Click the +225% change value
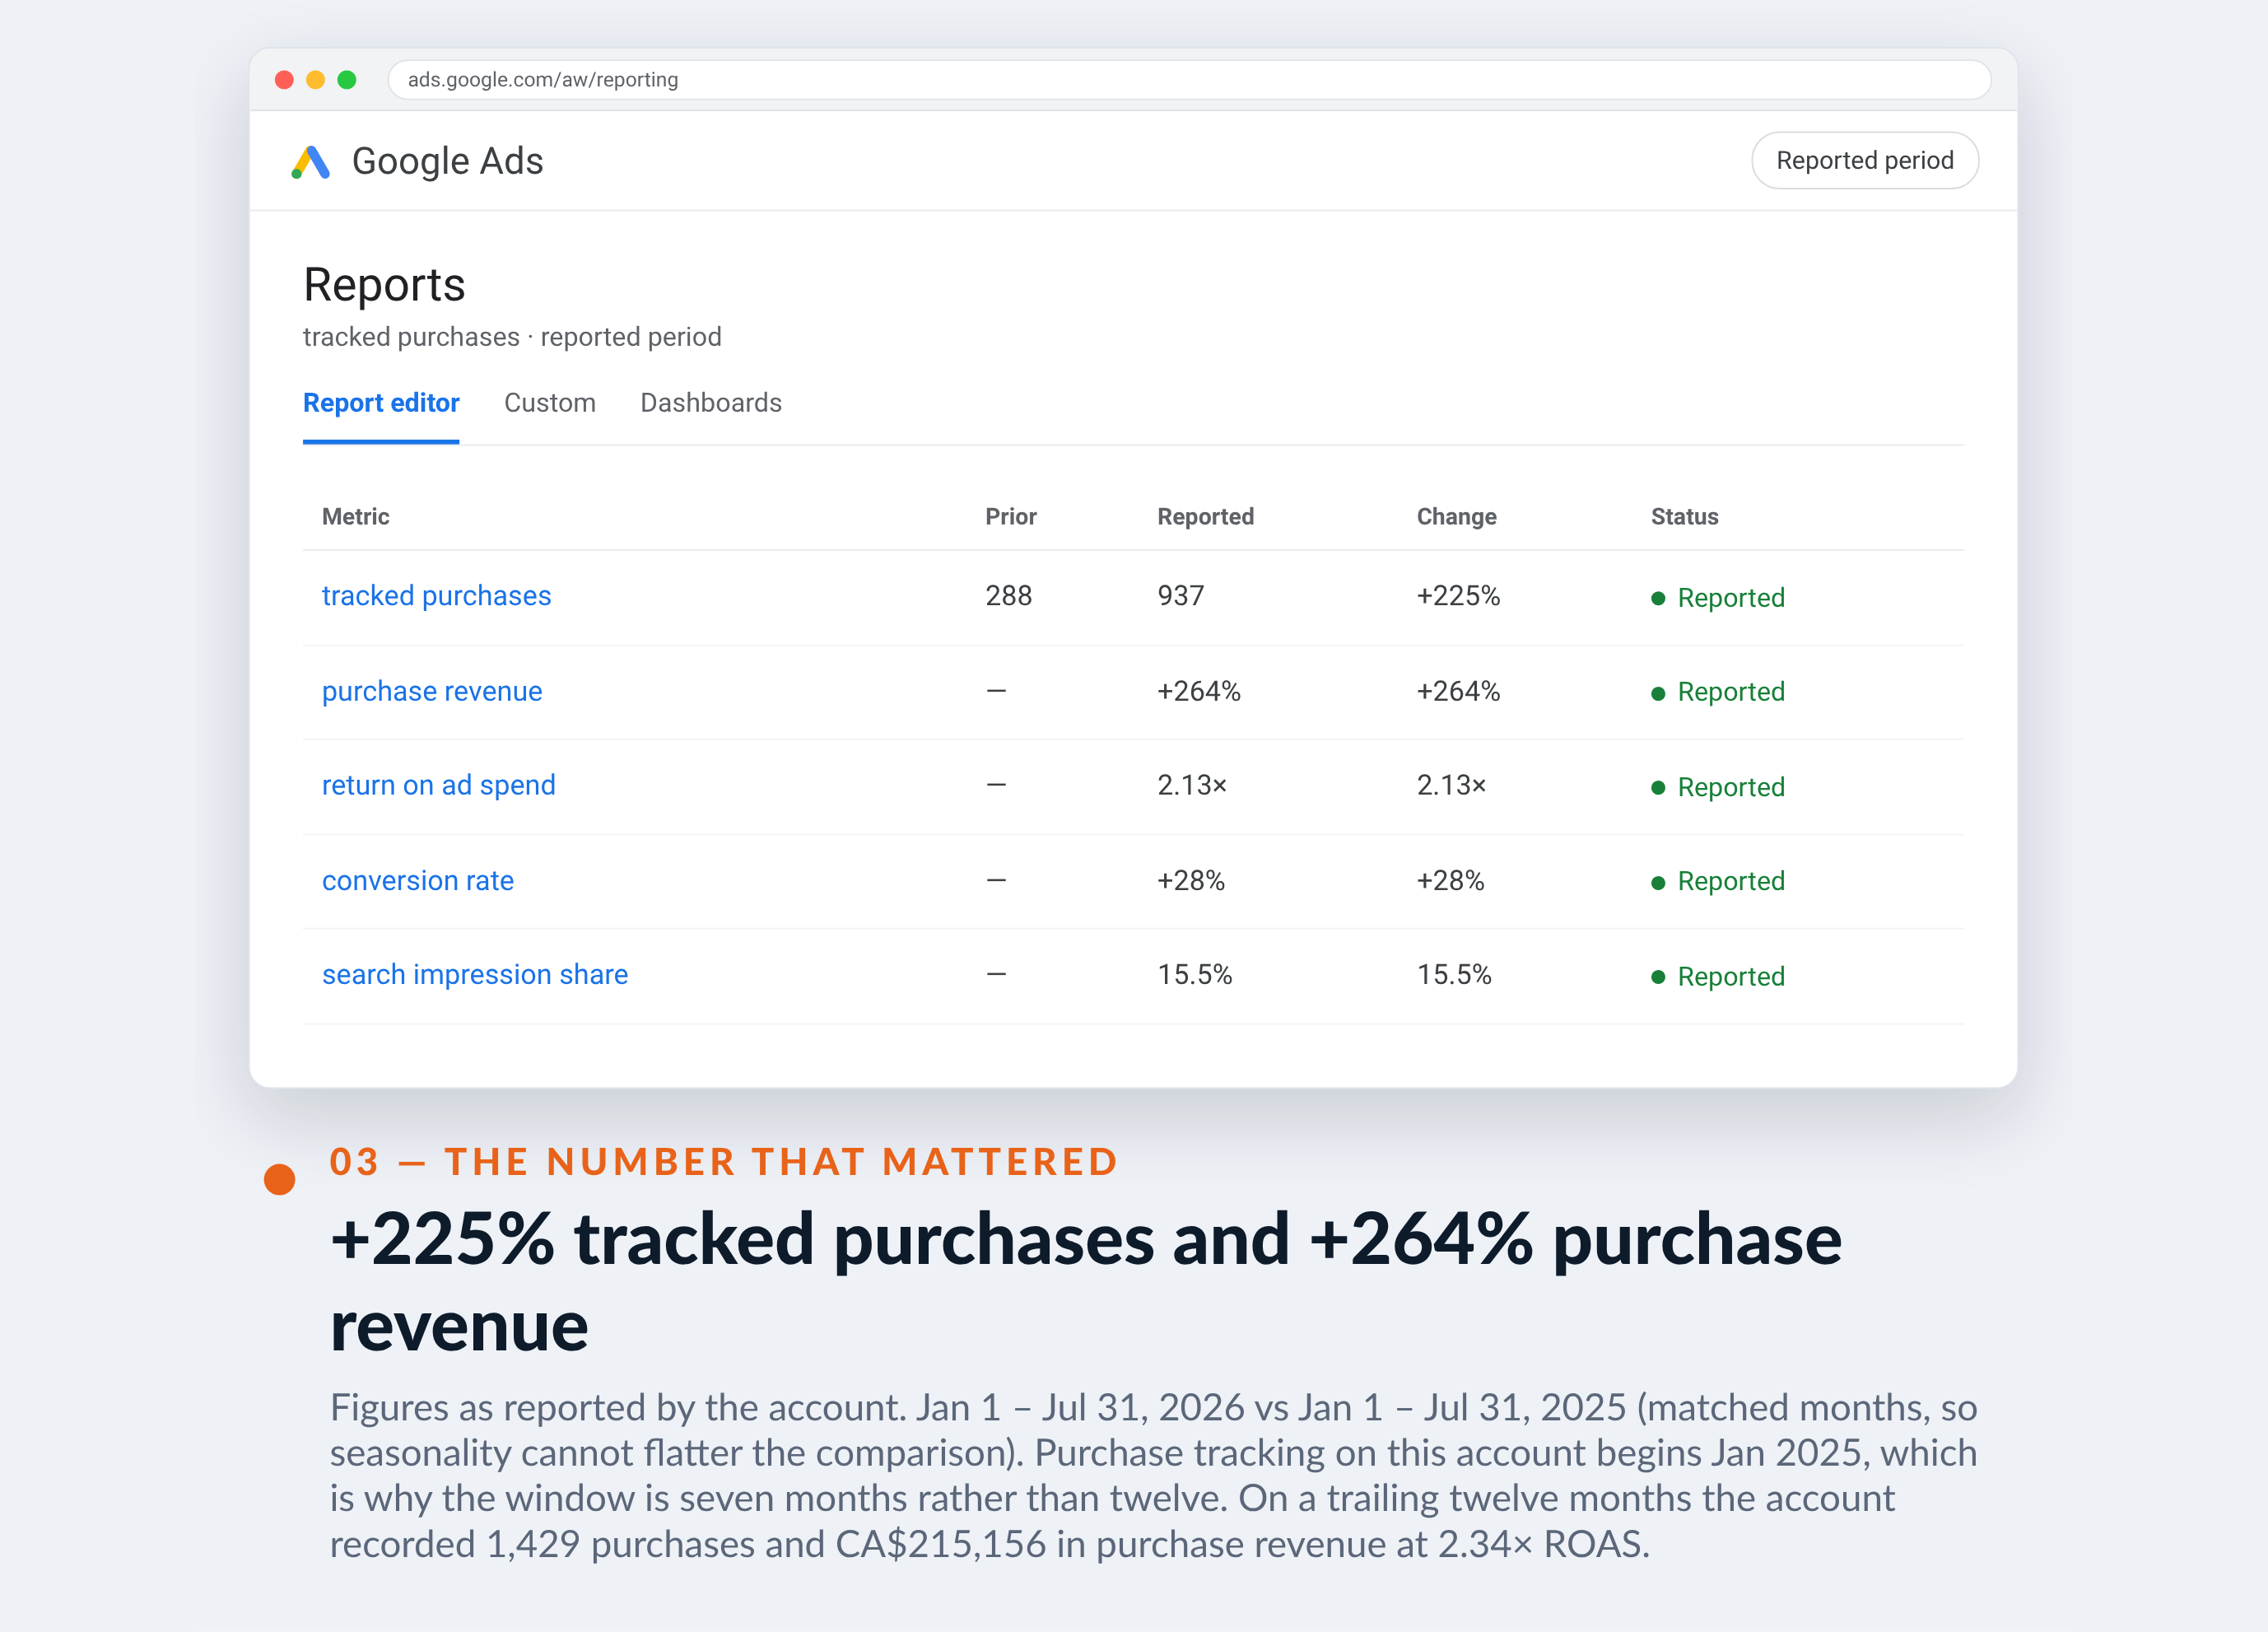The image size is (2268, 1632). (1458, 596)
